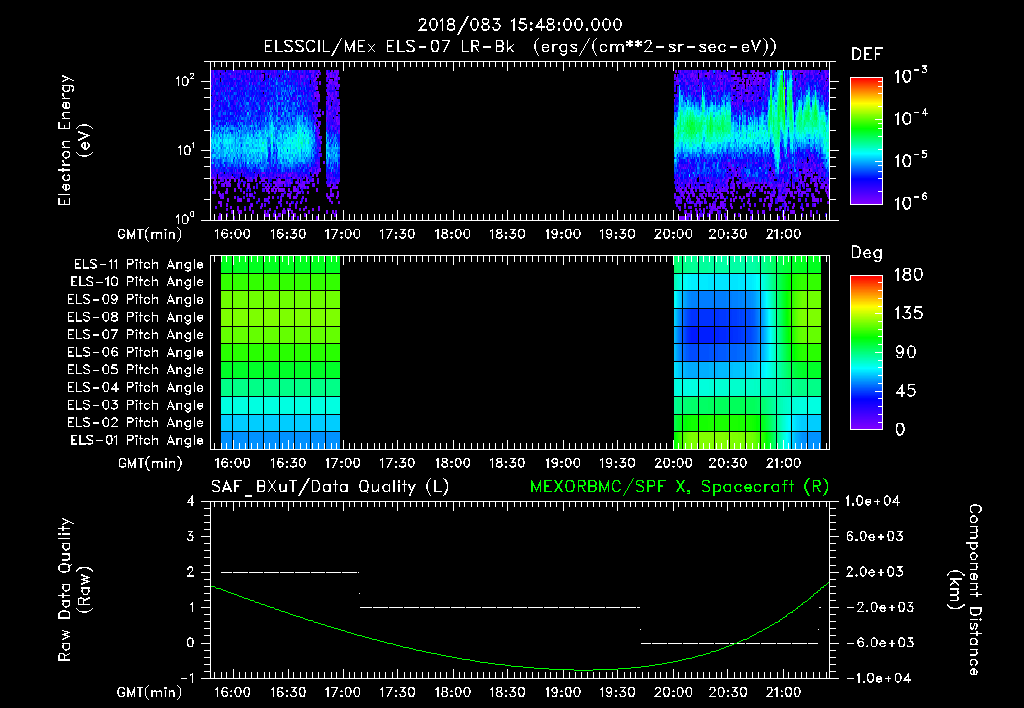Select the DEF colorbar label
The image size is (1024, 708).
[867, 54]
